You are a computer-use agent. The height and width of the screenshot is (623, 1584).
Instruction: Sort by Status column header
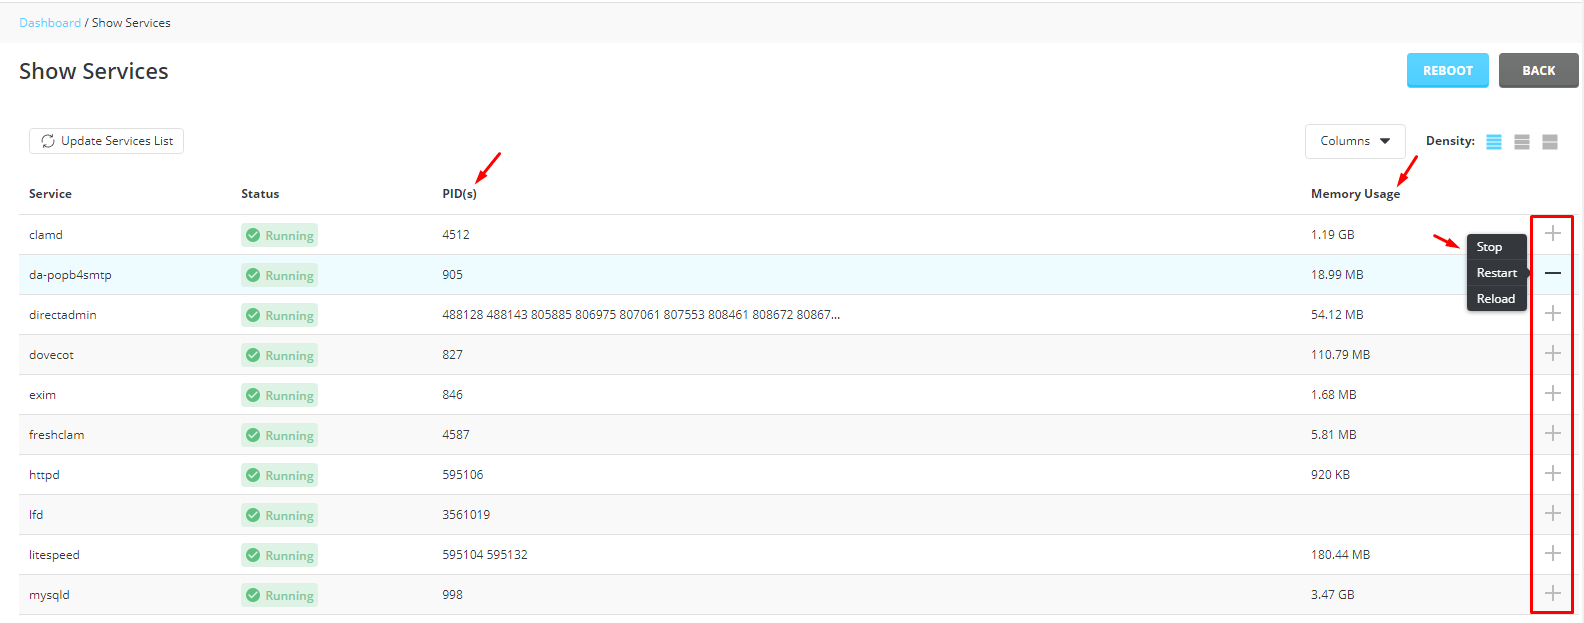pyautogui.click(x=260, y=194)
